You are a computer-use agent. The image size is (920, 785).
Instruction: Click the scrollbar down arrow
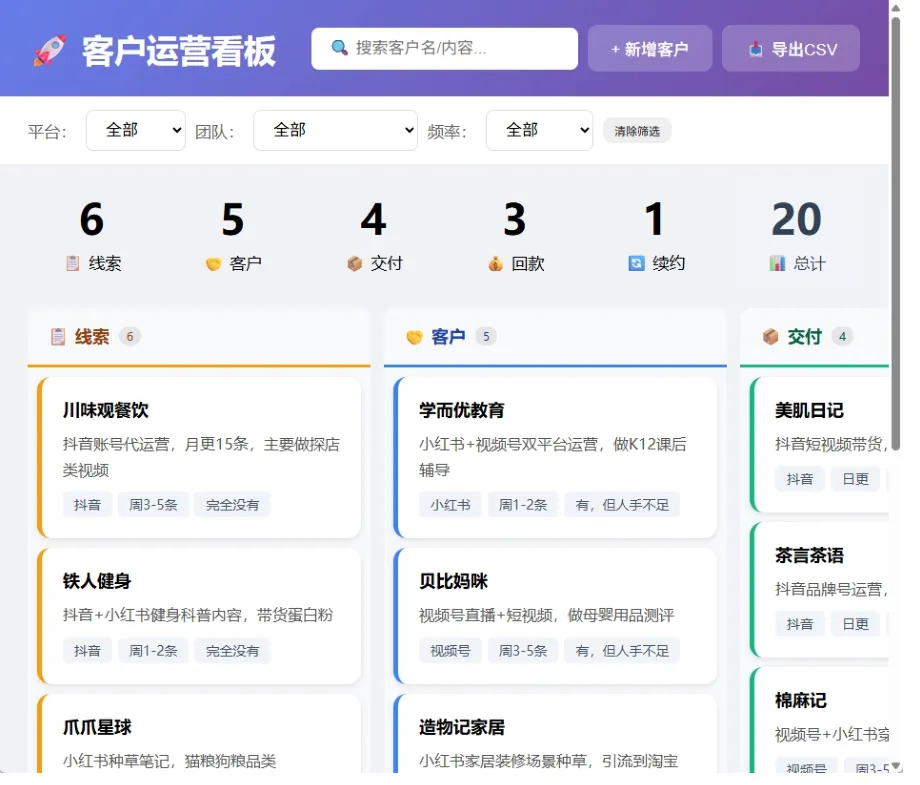pyautogui.click(x=896, y=766)
